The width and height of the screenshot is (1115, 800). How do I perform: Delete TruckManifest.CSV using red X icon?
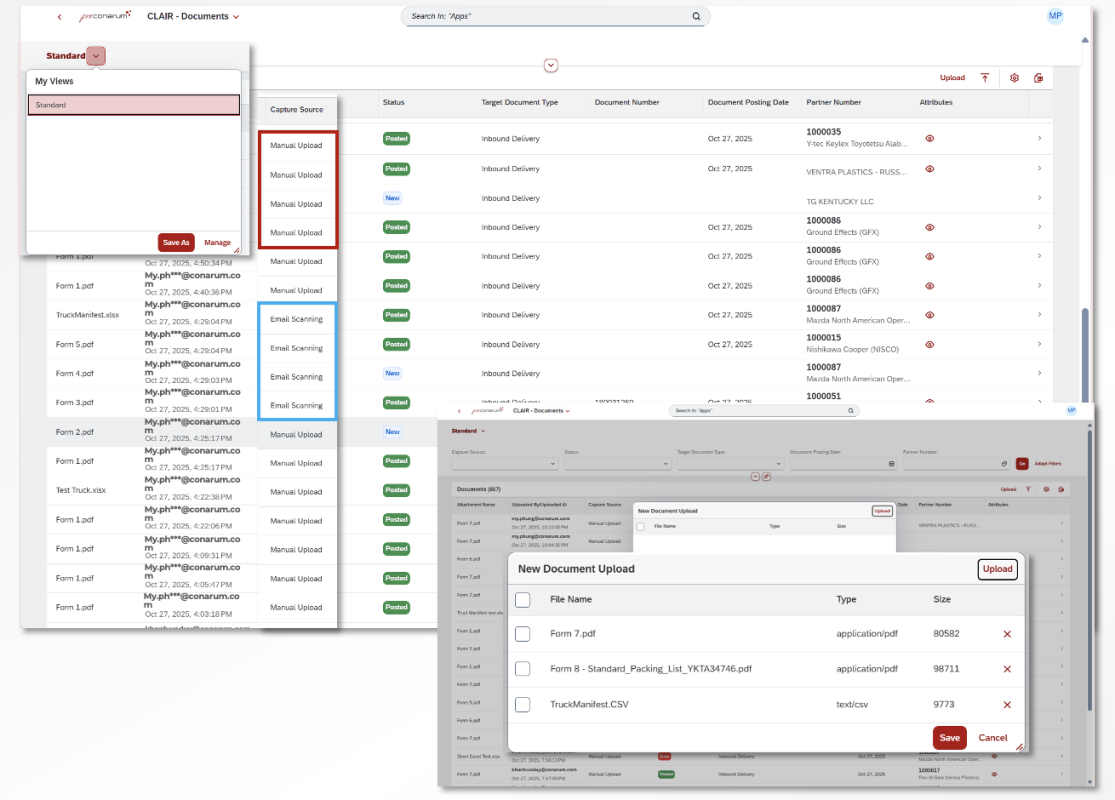click(x=1007, y=705)
